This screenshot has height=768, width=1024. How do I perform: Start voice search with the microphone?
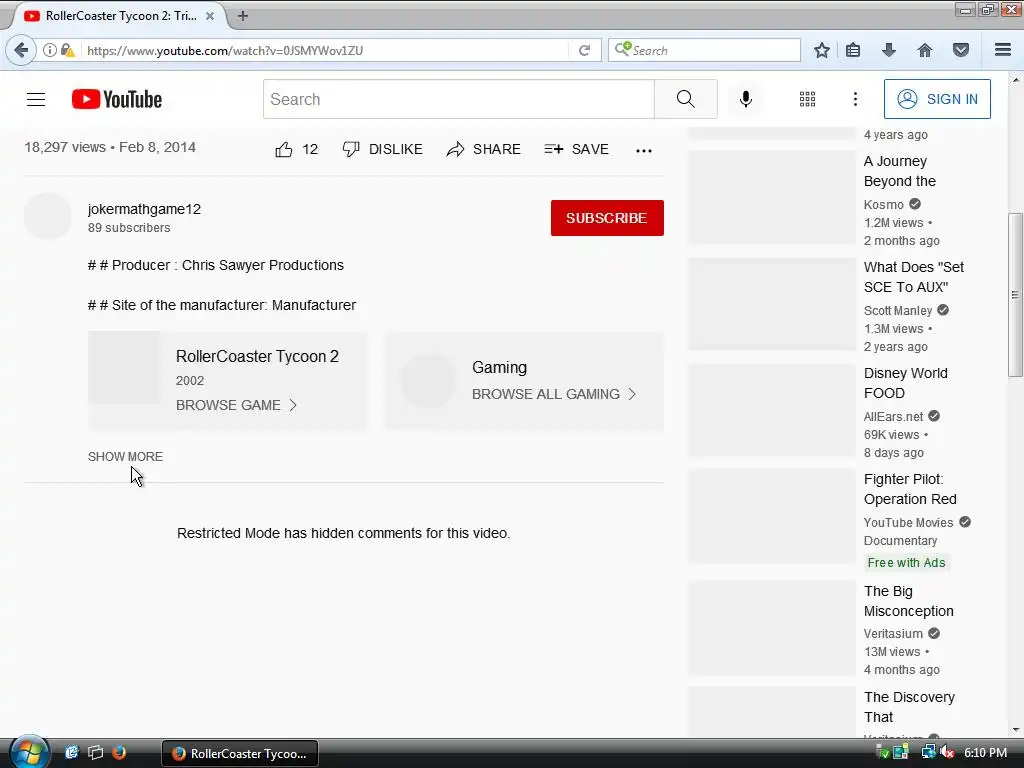click(x=746, y=99)
